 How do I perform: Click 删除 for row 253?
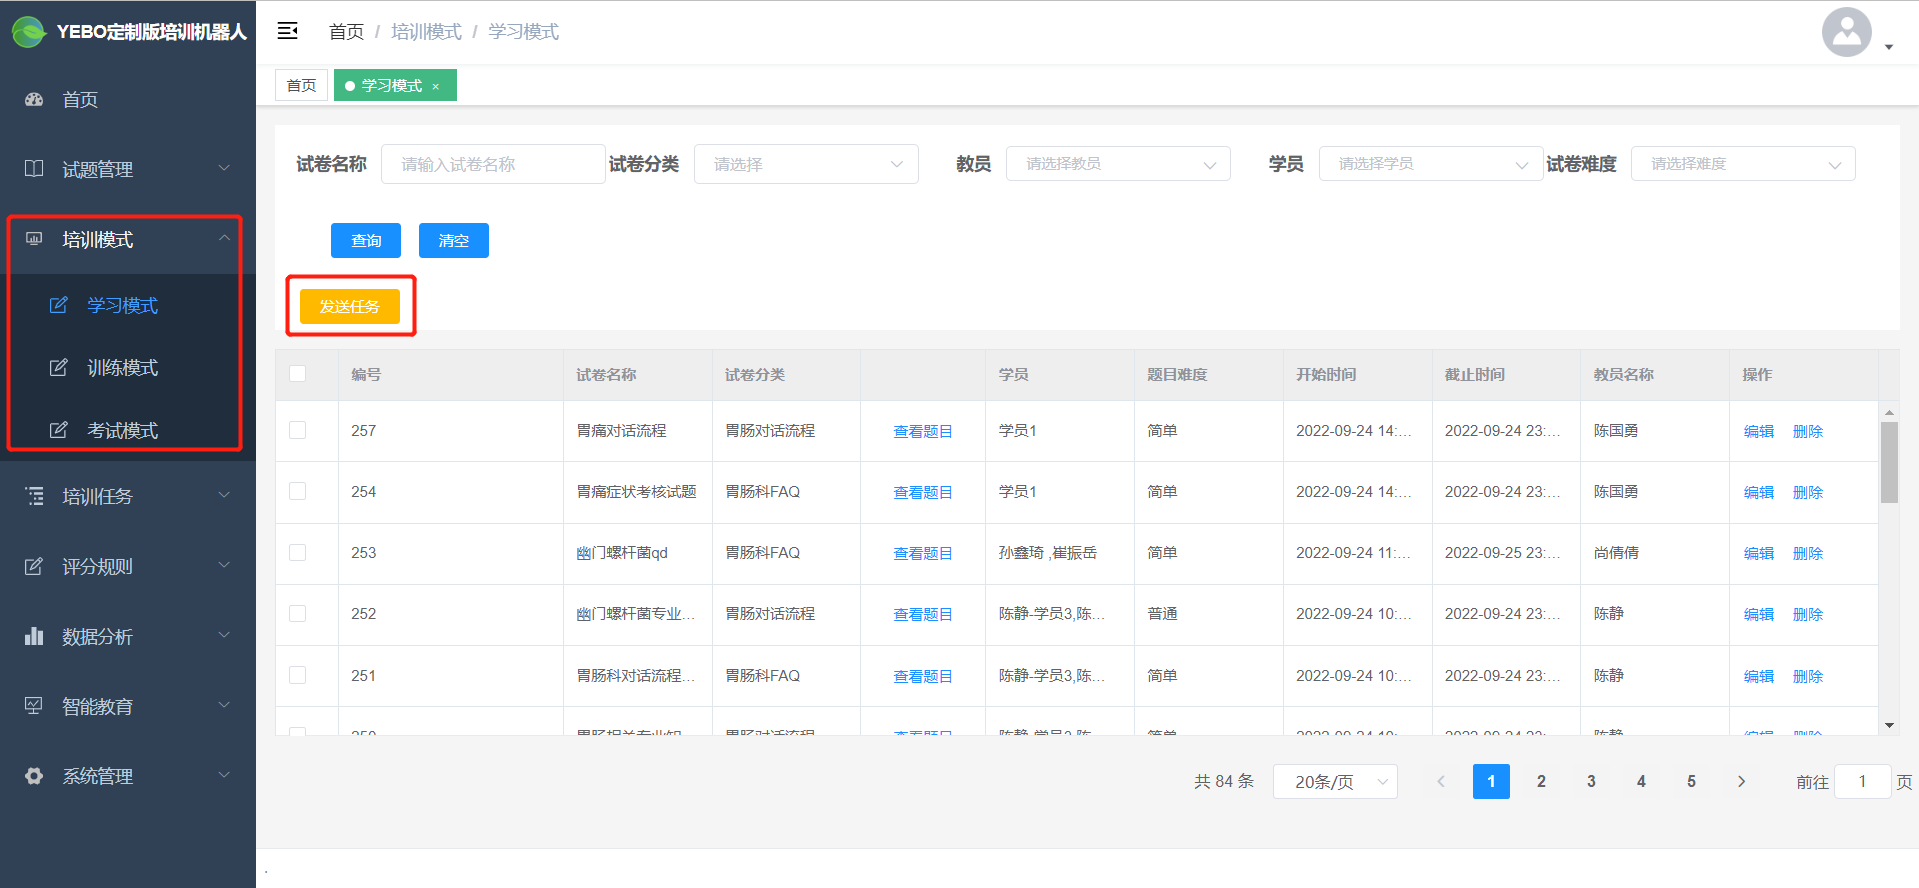point(1808,553)
